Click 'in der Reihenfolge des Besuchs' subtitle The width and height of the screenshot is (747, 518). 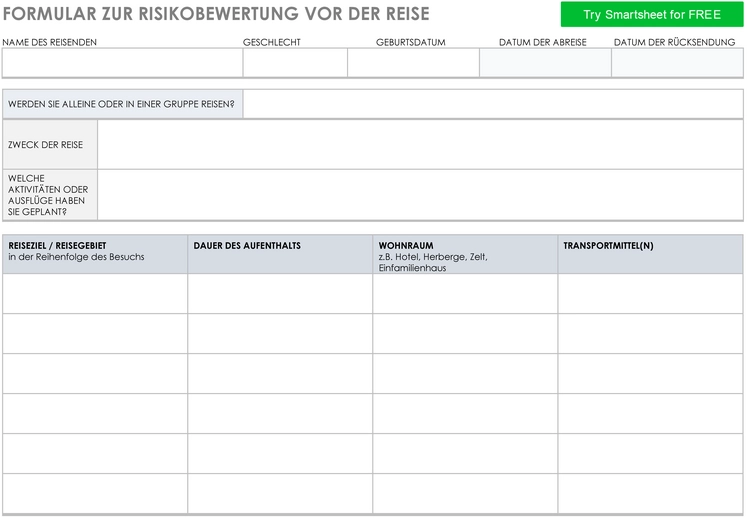click(x=76, y=257)
